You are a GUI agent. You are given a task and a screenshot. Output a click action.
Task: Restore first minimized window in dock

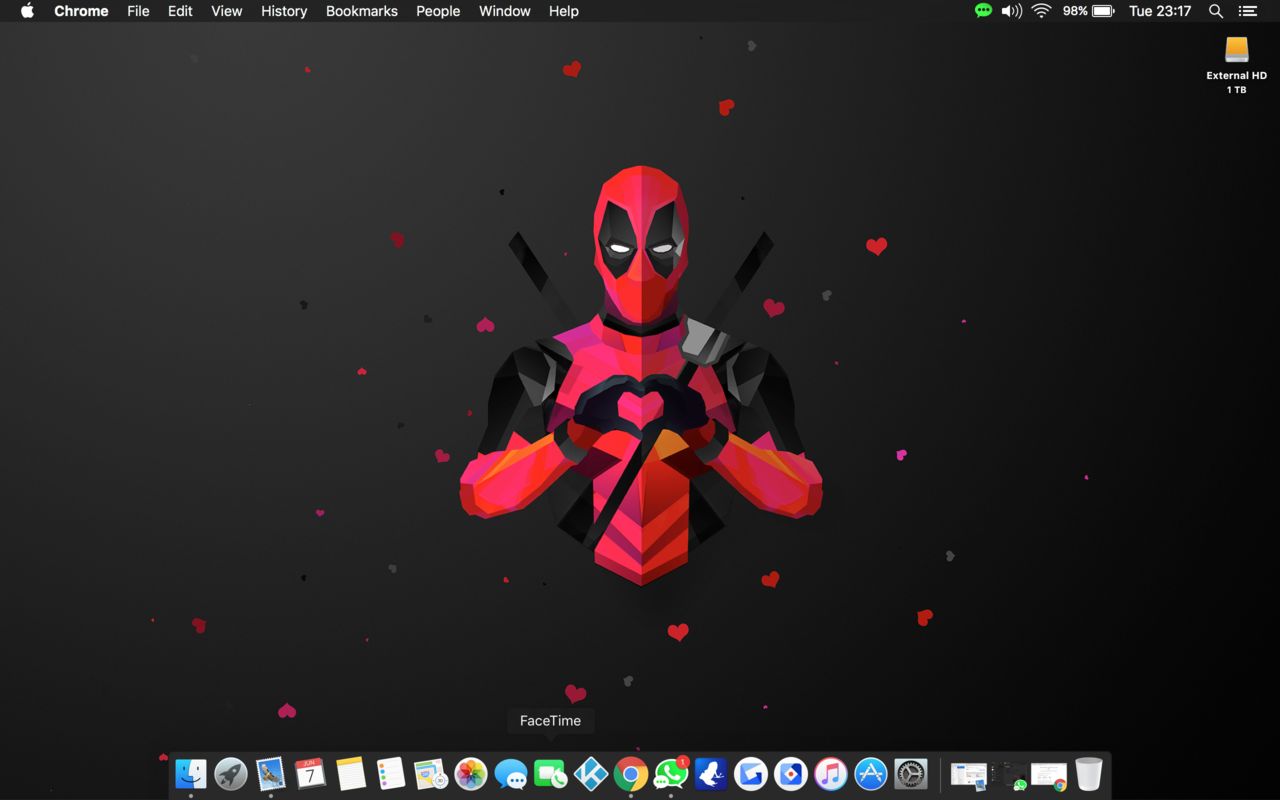(969, 774)
